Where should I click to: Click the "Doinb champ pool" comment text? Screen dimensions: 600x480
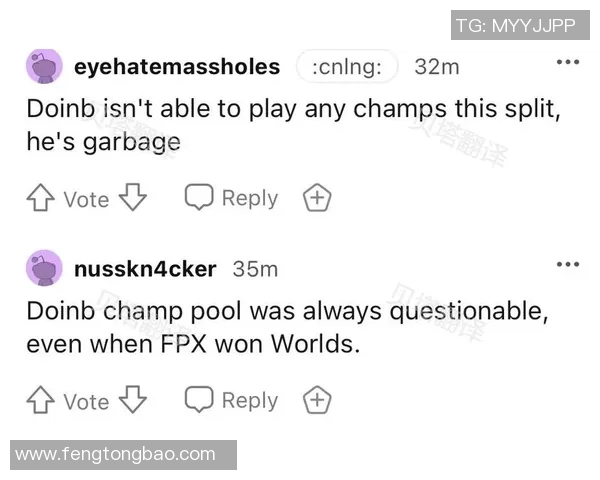pos(288,326)
